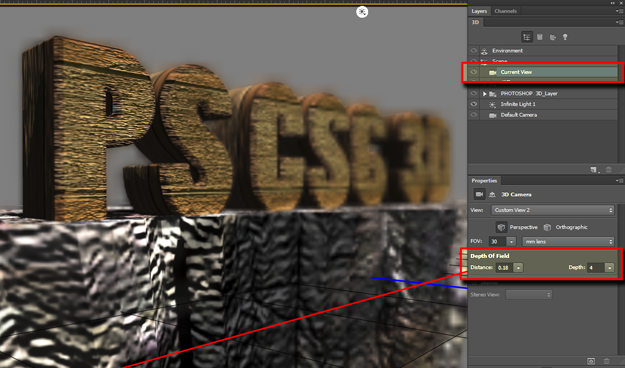The image size is (625, 368).
Task: Select the Perspective camera cube icon
Action: [x=501, y=227]
